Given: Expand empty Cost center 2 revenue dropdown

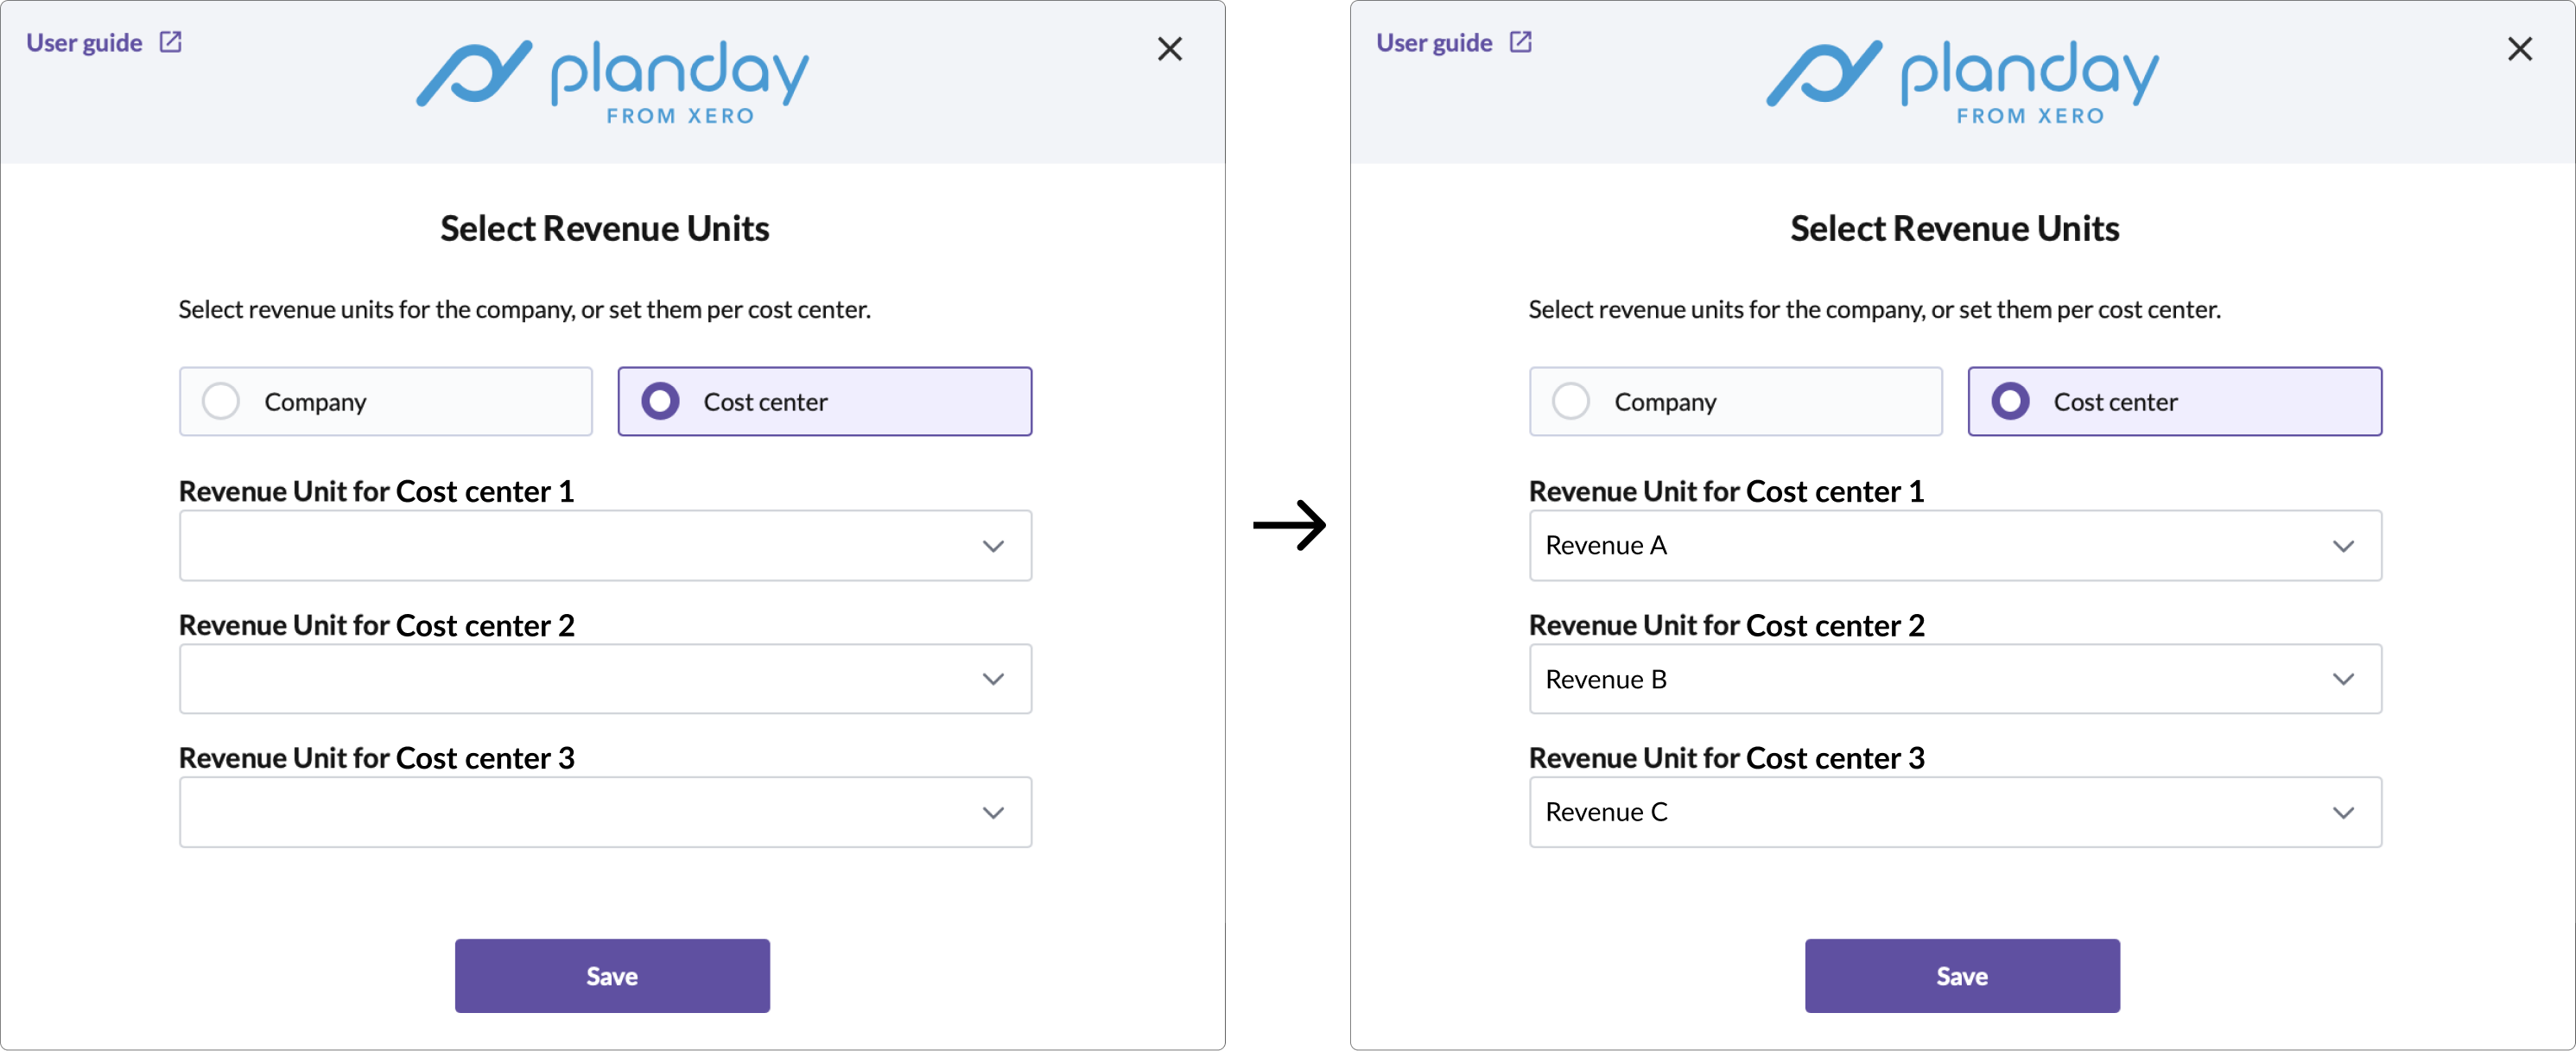Looking at the screenshot, I should (x=606, y=679).
